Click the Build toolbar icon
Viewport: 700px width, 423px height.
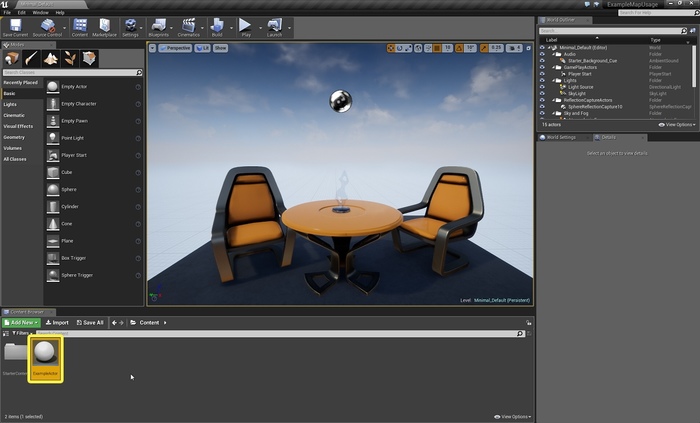coord(217,28)
